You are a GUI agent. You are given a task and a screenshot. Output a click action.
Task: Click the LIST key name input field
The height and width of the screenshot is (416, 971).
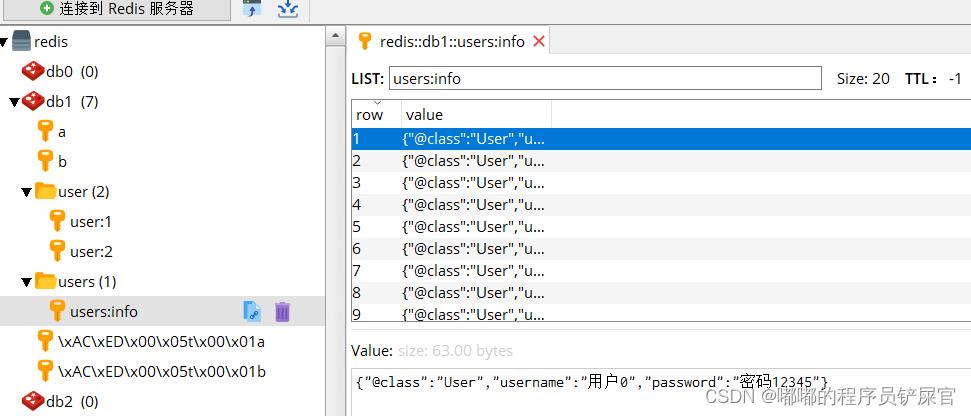click(605, 79)
